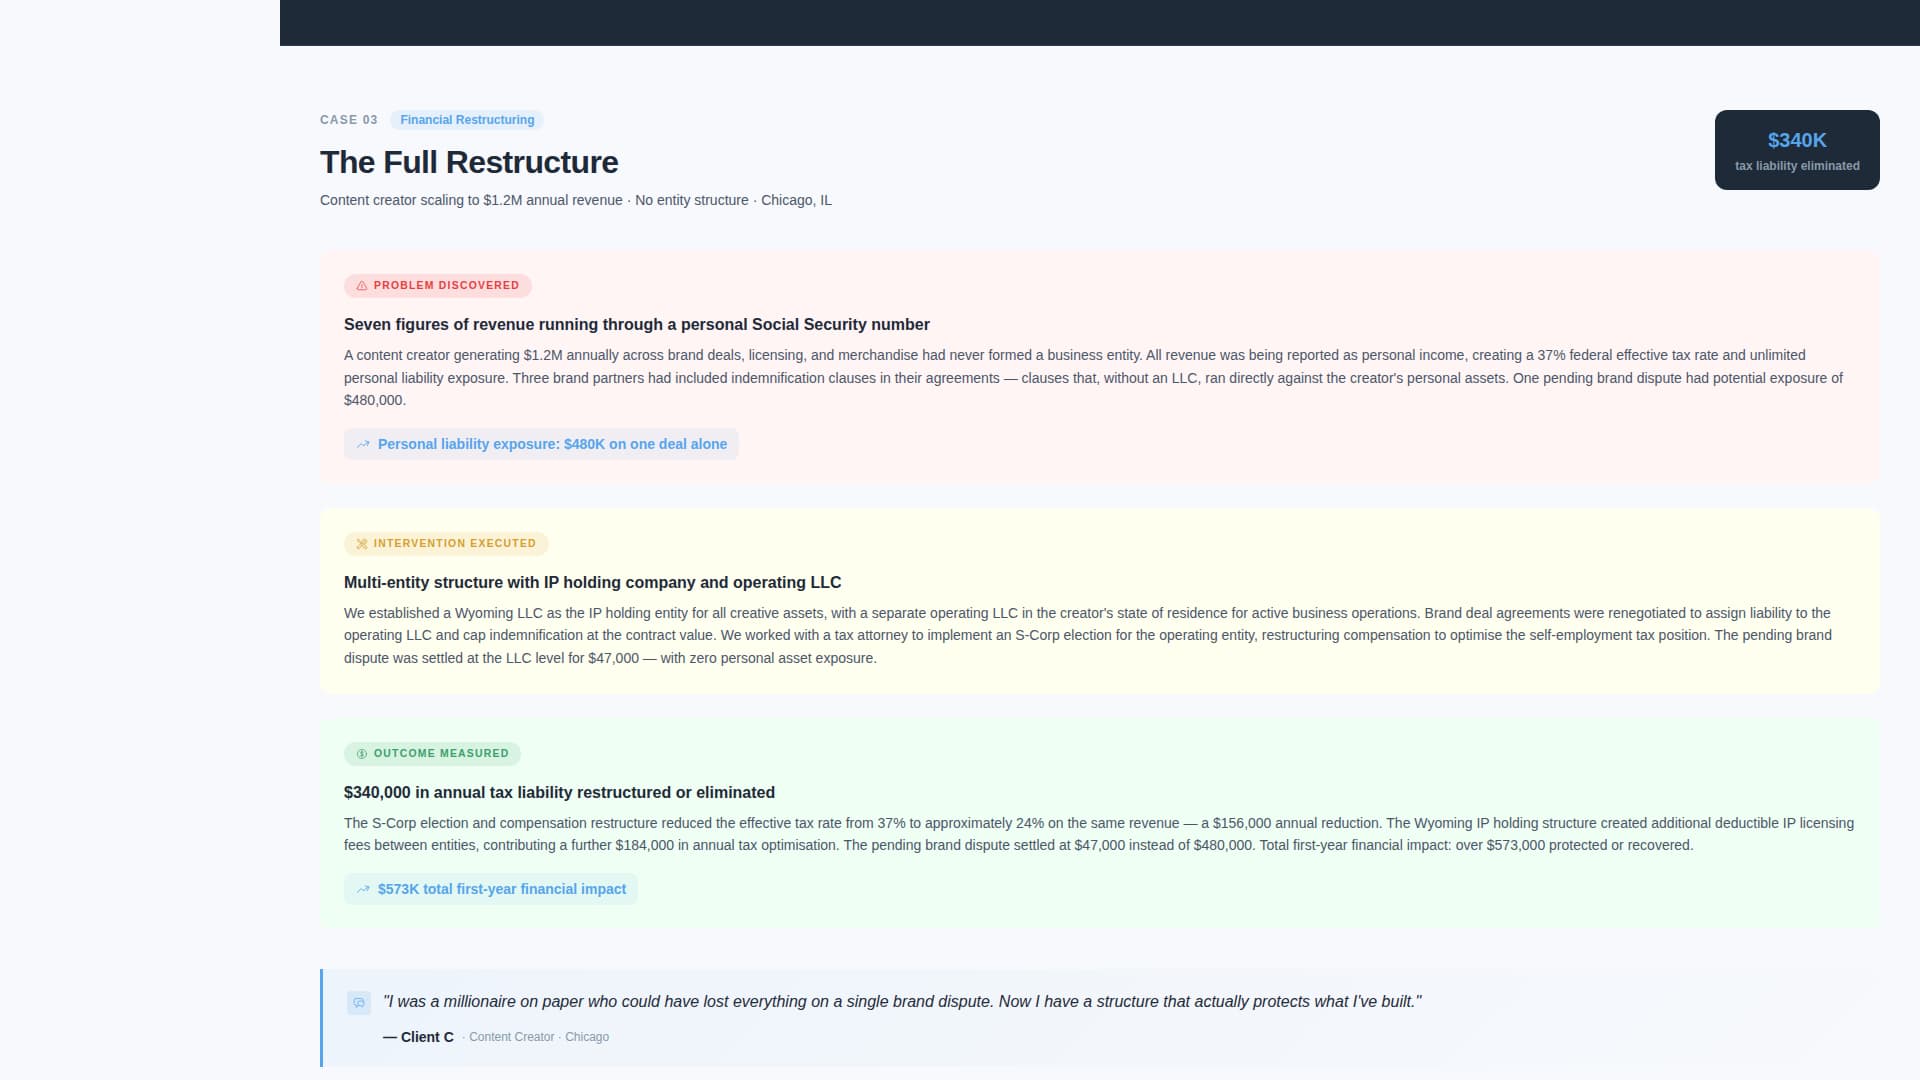Click the Problem Discovered badge
1920x1080 pixels.
438,286
